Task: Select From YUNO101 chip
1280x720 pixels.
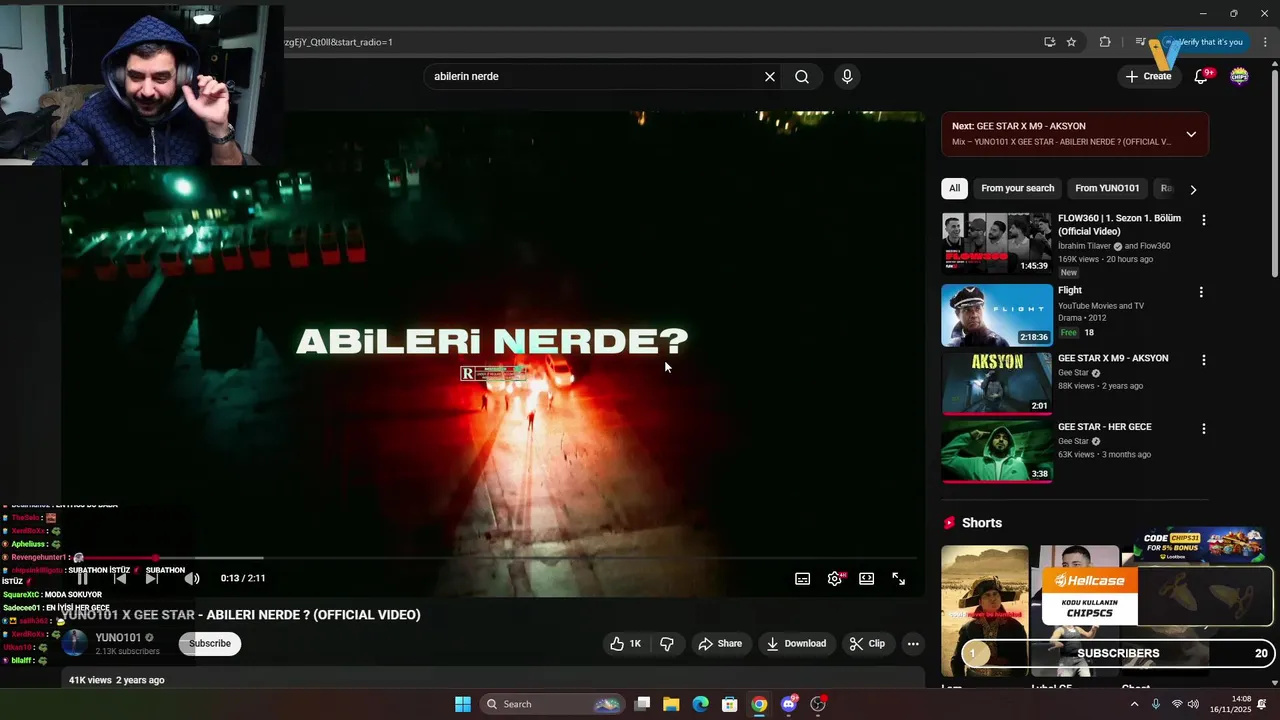Action: pyautogui.click(x=1107, y=188)
